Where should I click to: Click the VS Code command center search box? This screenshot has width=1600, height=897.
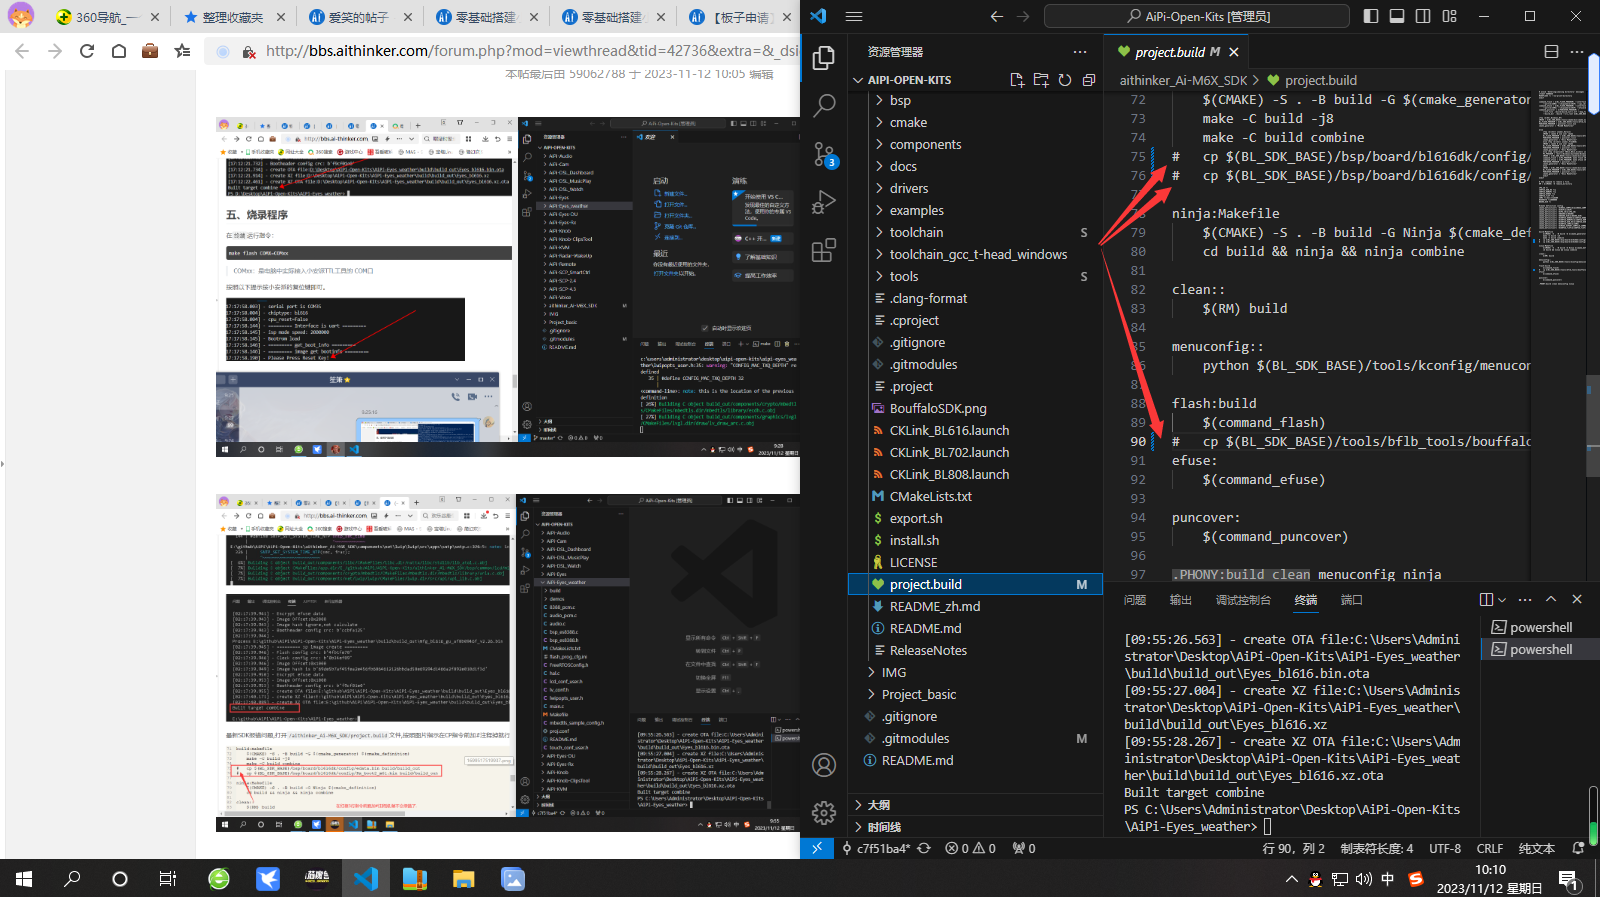[1197, 16]
